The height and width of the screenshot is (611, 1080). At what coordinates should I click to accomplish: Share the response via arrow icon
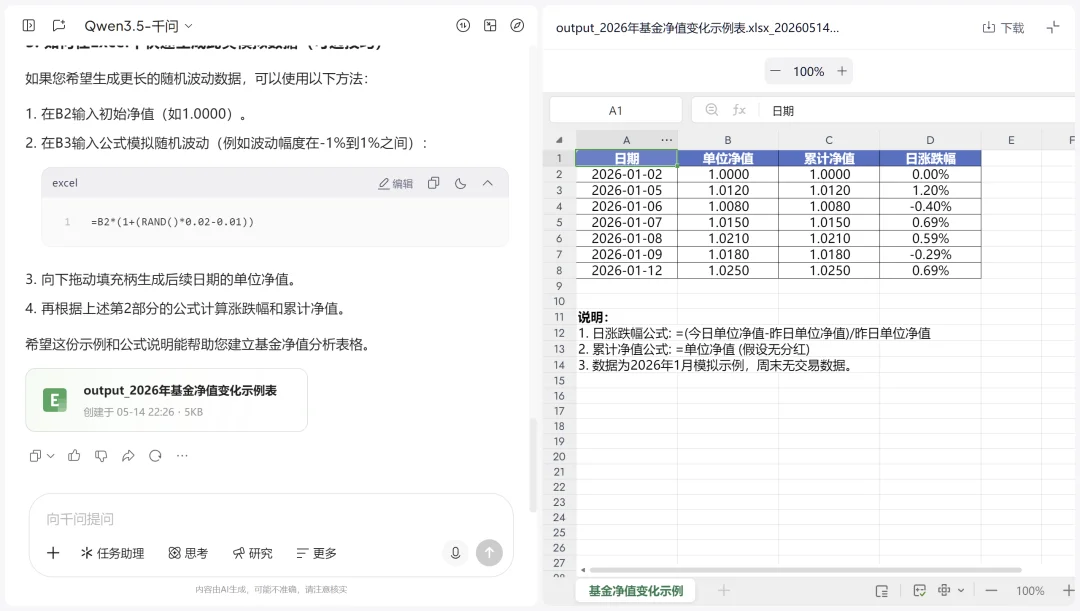(x=128, y=456)
